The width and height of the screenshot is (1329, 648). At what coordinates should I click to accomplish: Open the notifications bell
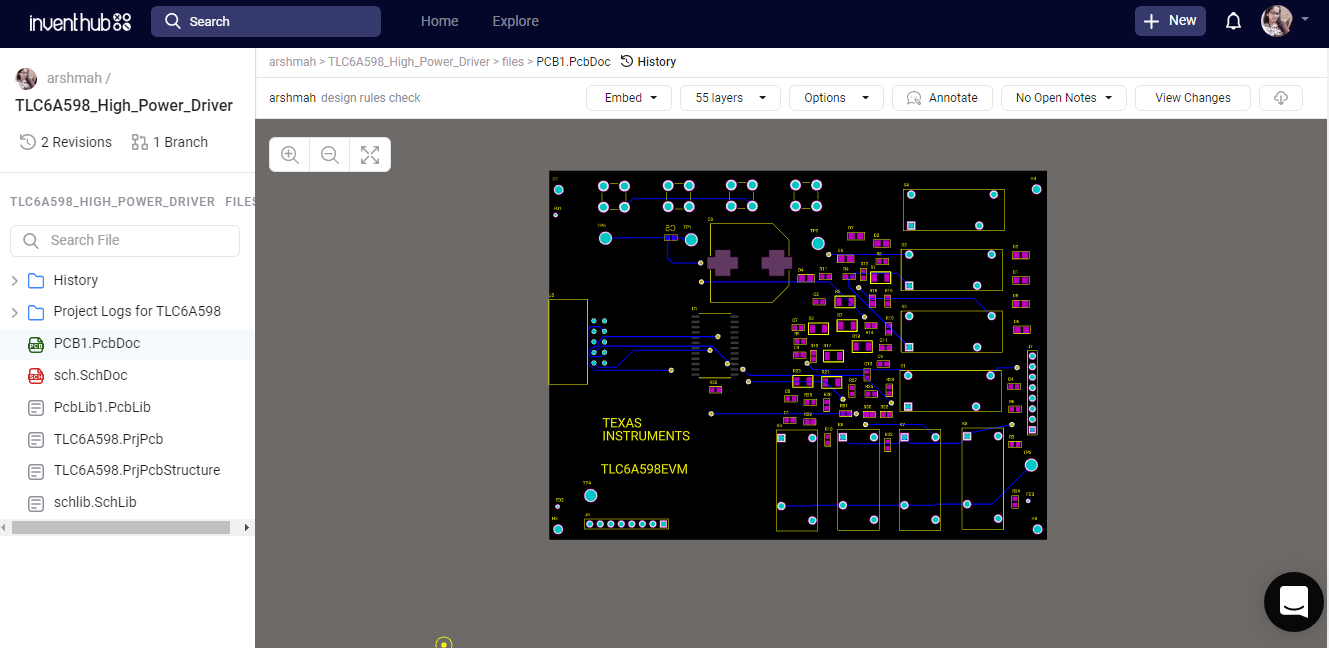(x=1234, y=21)
